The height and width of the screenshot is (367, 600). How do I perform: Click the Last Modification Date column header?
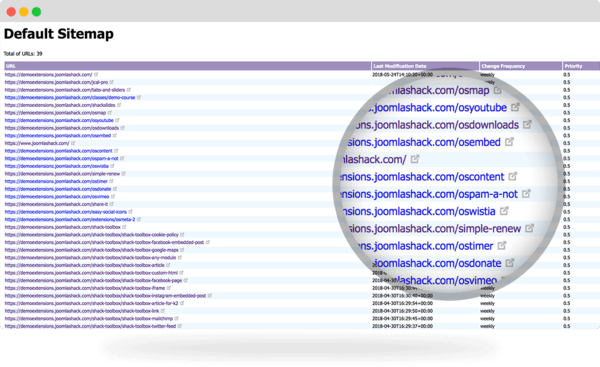pos(425,66)
